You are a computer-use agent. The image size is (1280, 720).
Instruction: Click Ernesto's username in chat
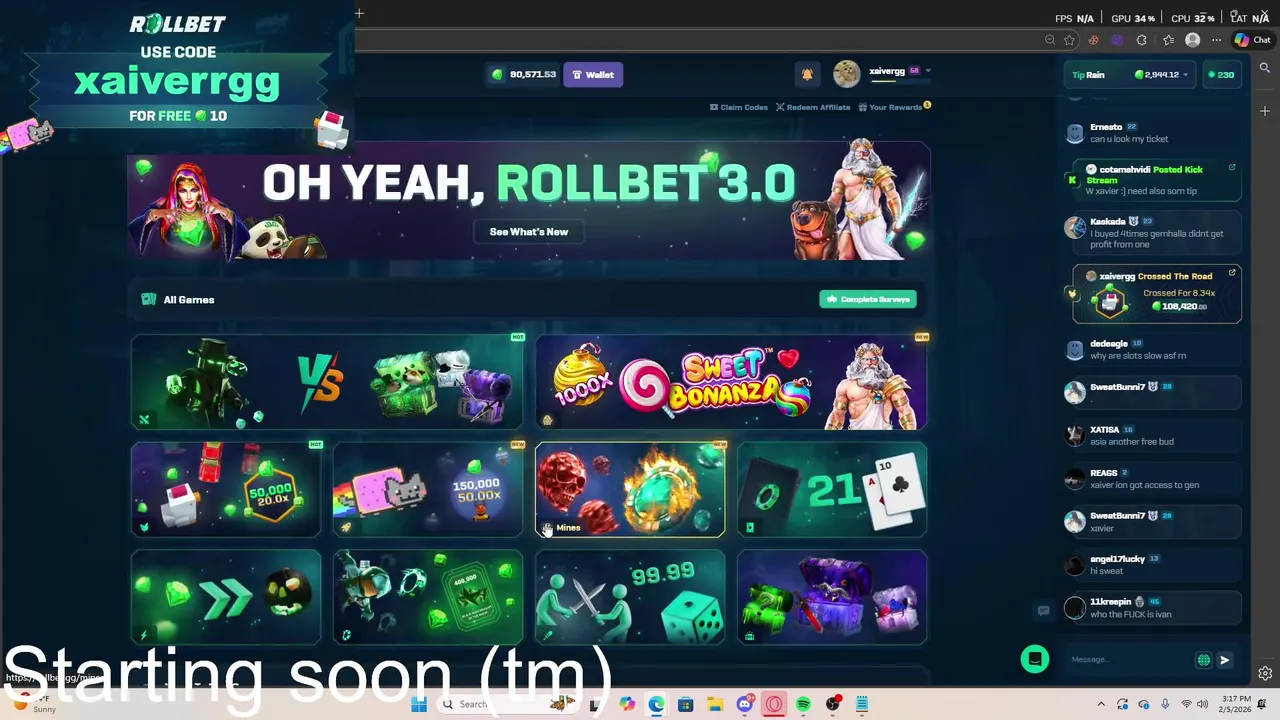(1106, 127)
